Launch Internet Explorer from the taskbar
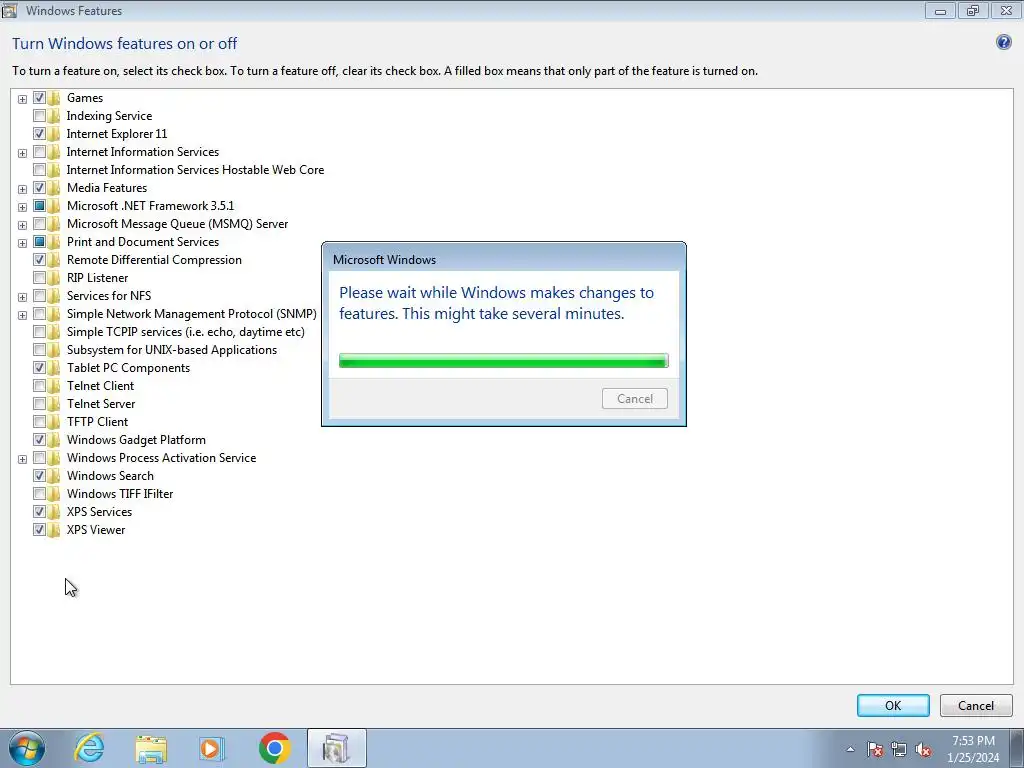 [x=89, y=748]
